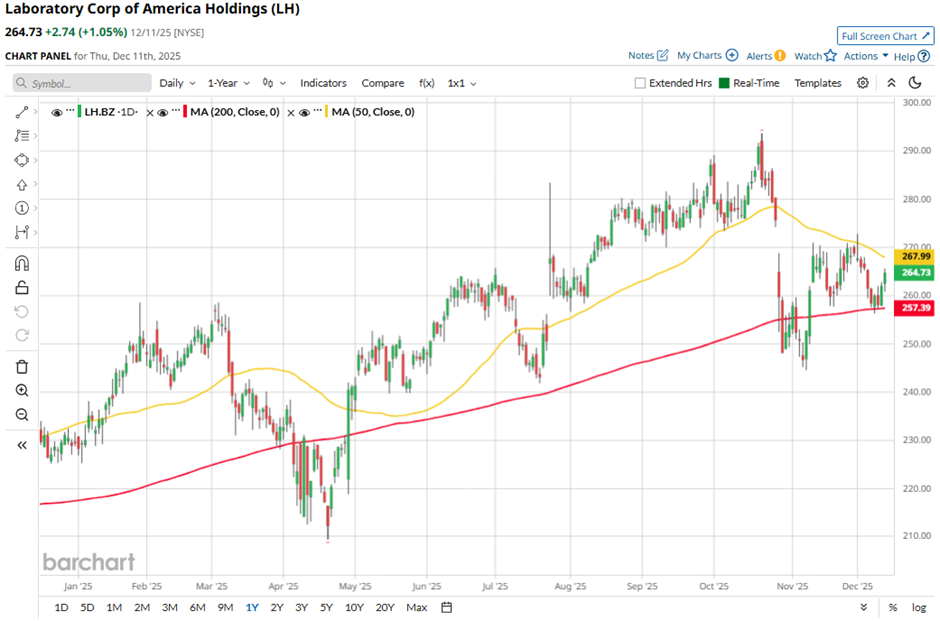Enable the Extended Hrs checkbox
The height and width of the screenshot is (621, 940).
tap(640, 83)
